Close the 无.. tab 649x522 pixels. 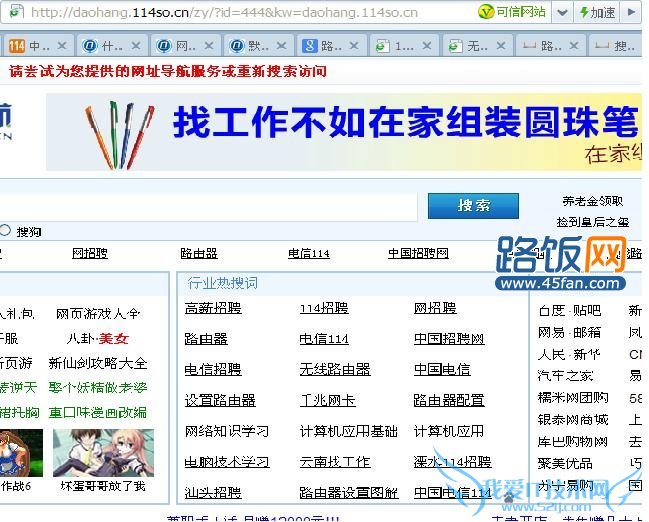501,46
